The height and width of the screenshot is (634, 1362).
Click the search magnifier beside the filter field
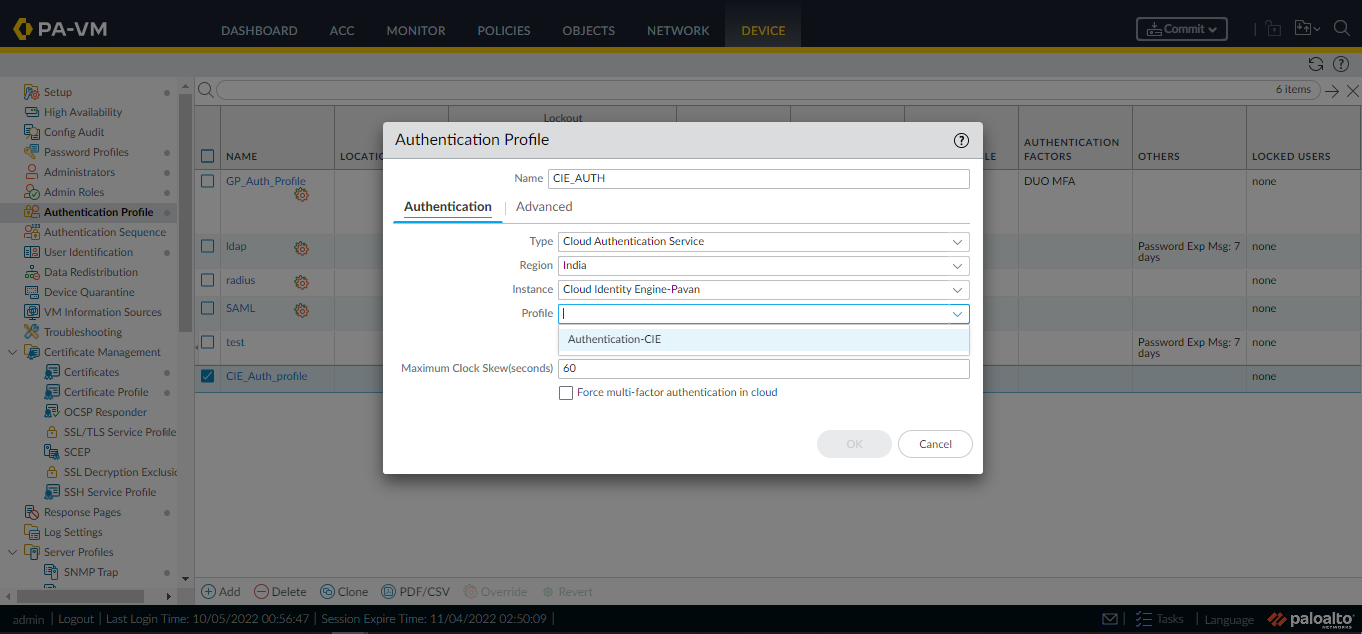point(205,89)
